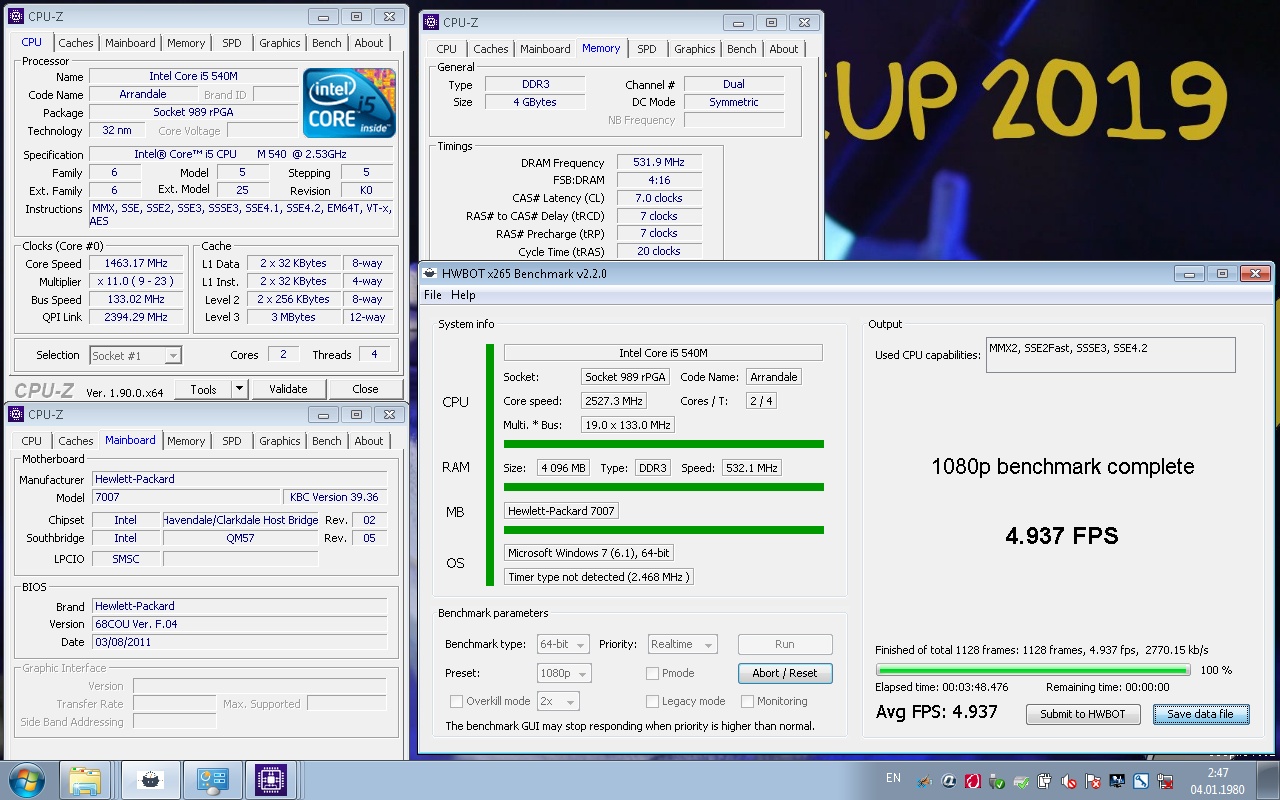1280x800 pixels.
Task: Enable the Pmode checkbox
Action: click(652, 673)
